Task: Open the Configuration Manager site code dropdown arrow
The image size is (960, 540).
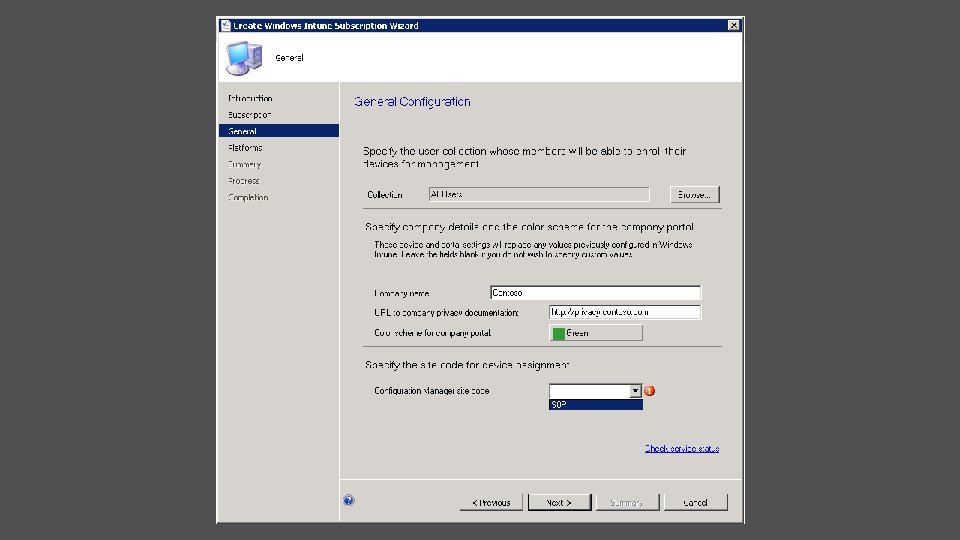Action: (635, 391)
